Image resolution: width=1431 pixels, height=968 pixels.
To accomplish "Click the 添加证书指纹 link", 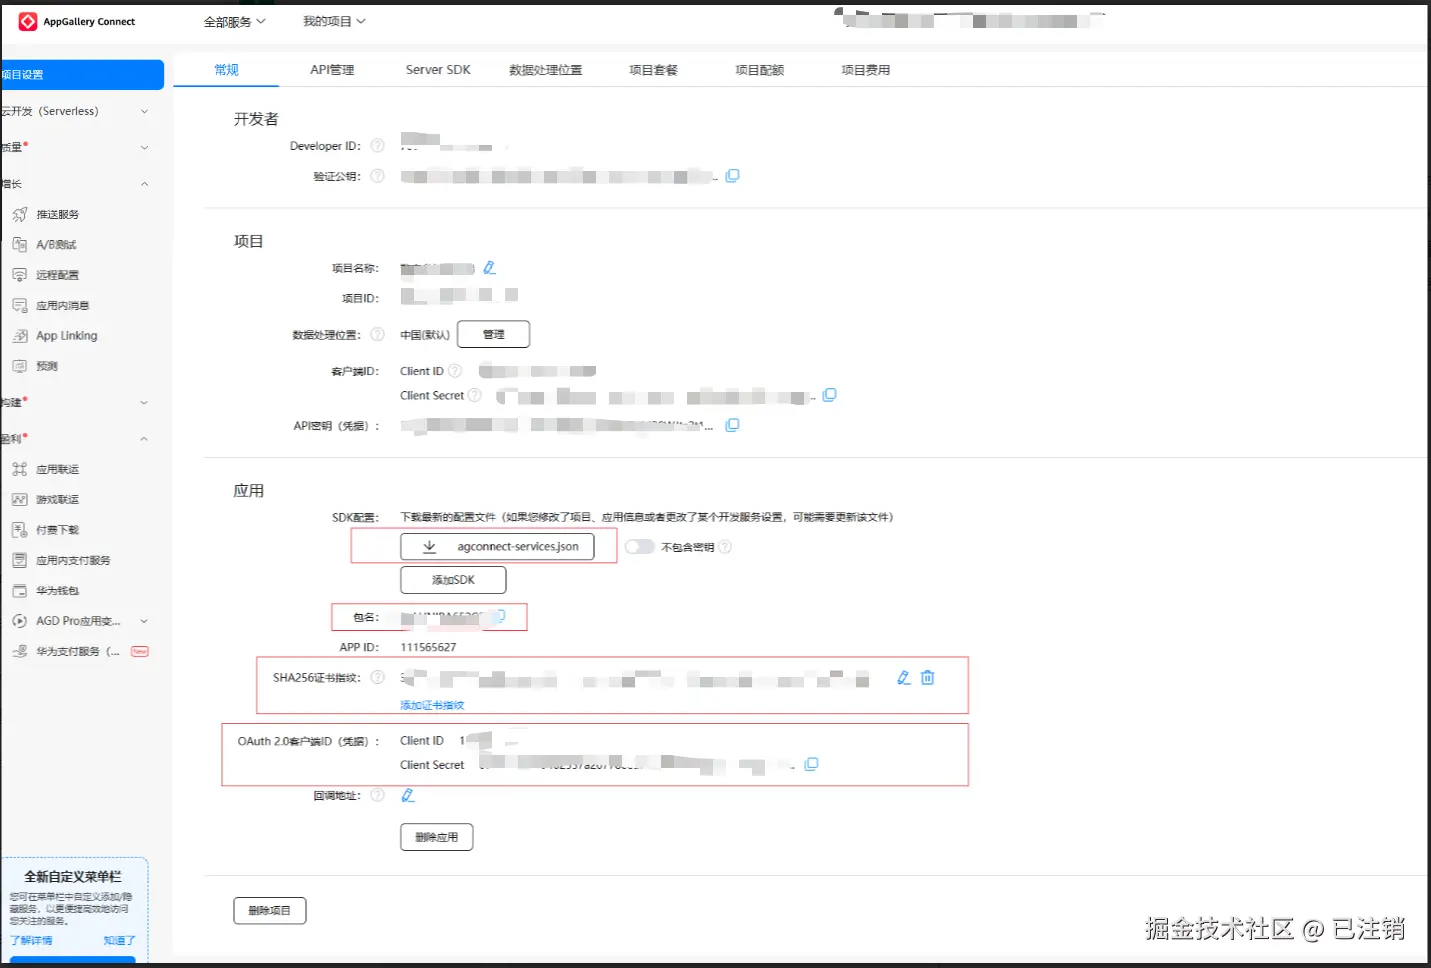I will 432,705.
